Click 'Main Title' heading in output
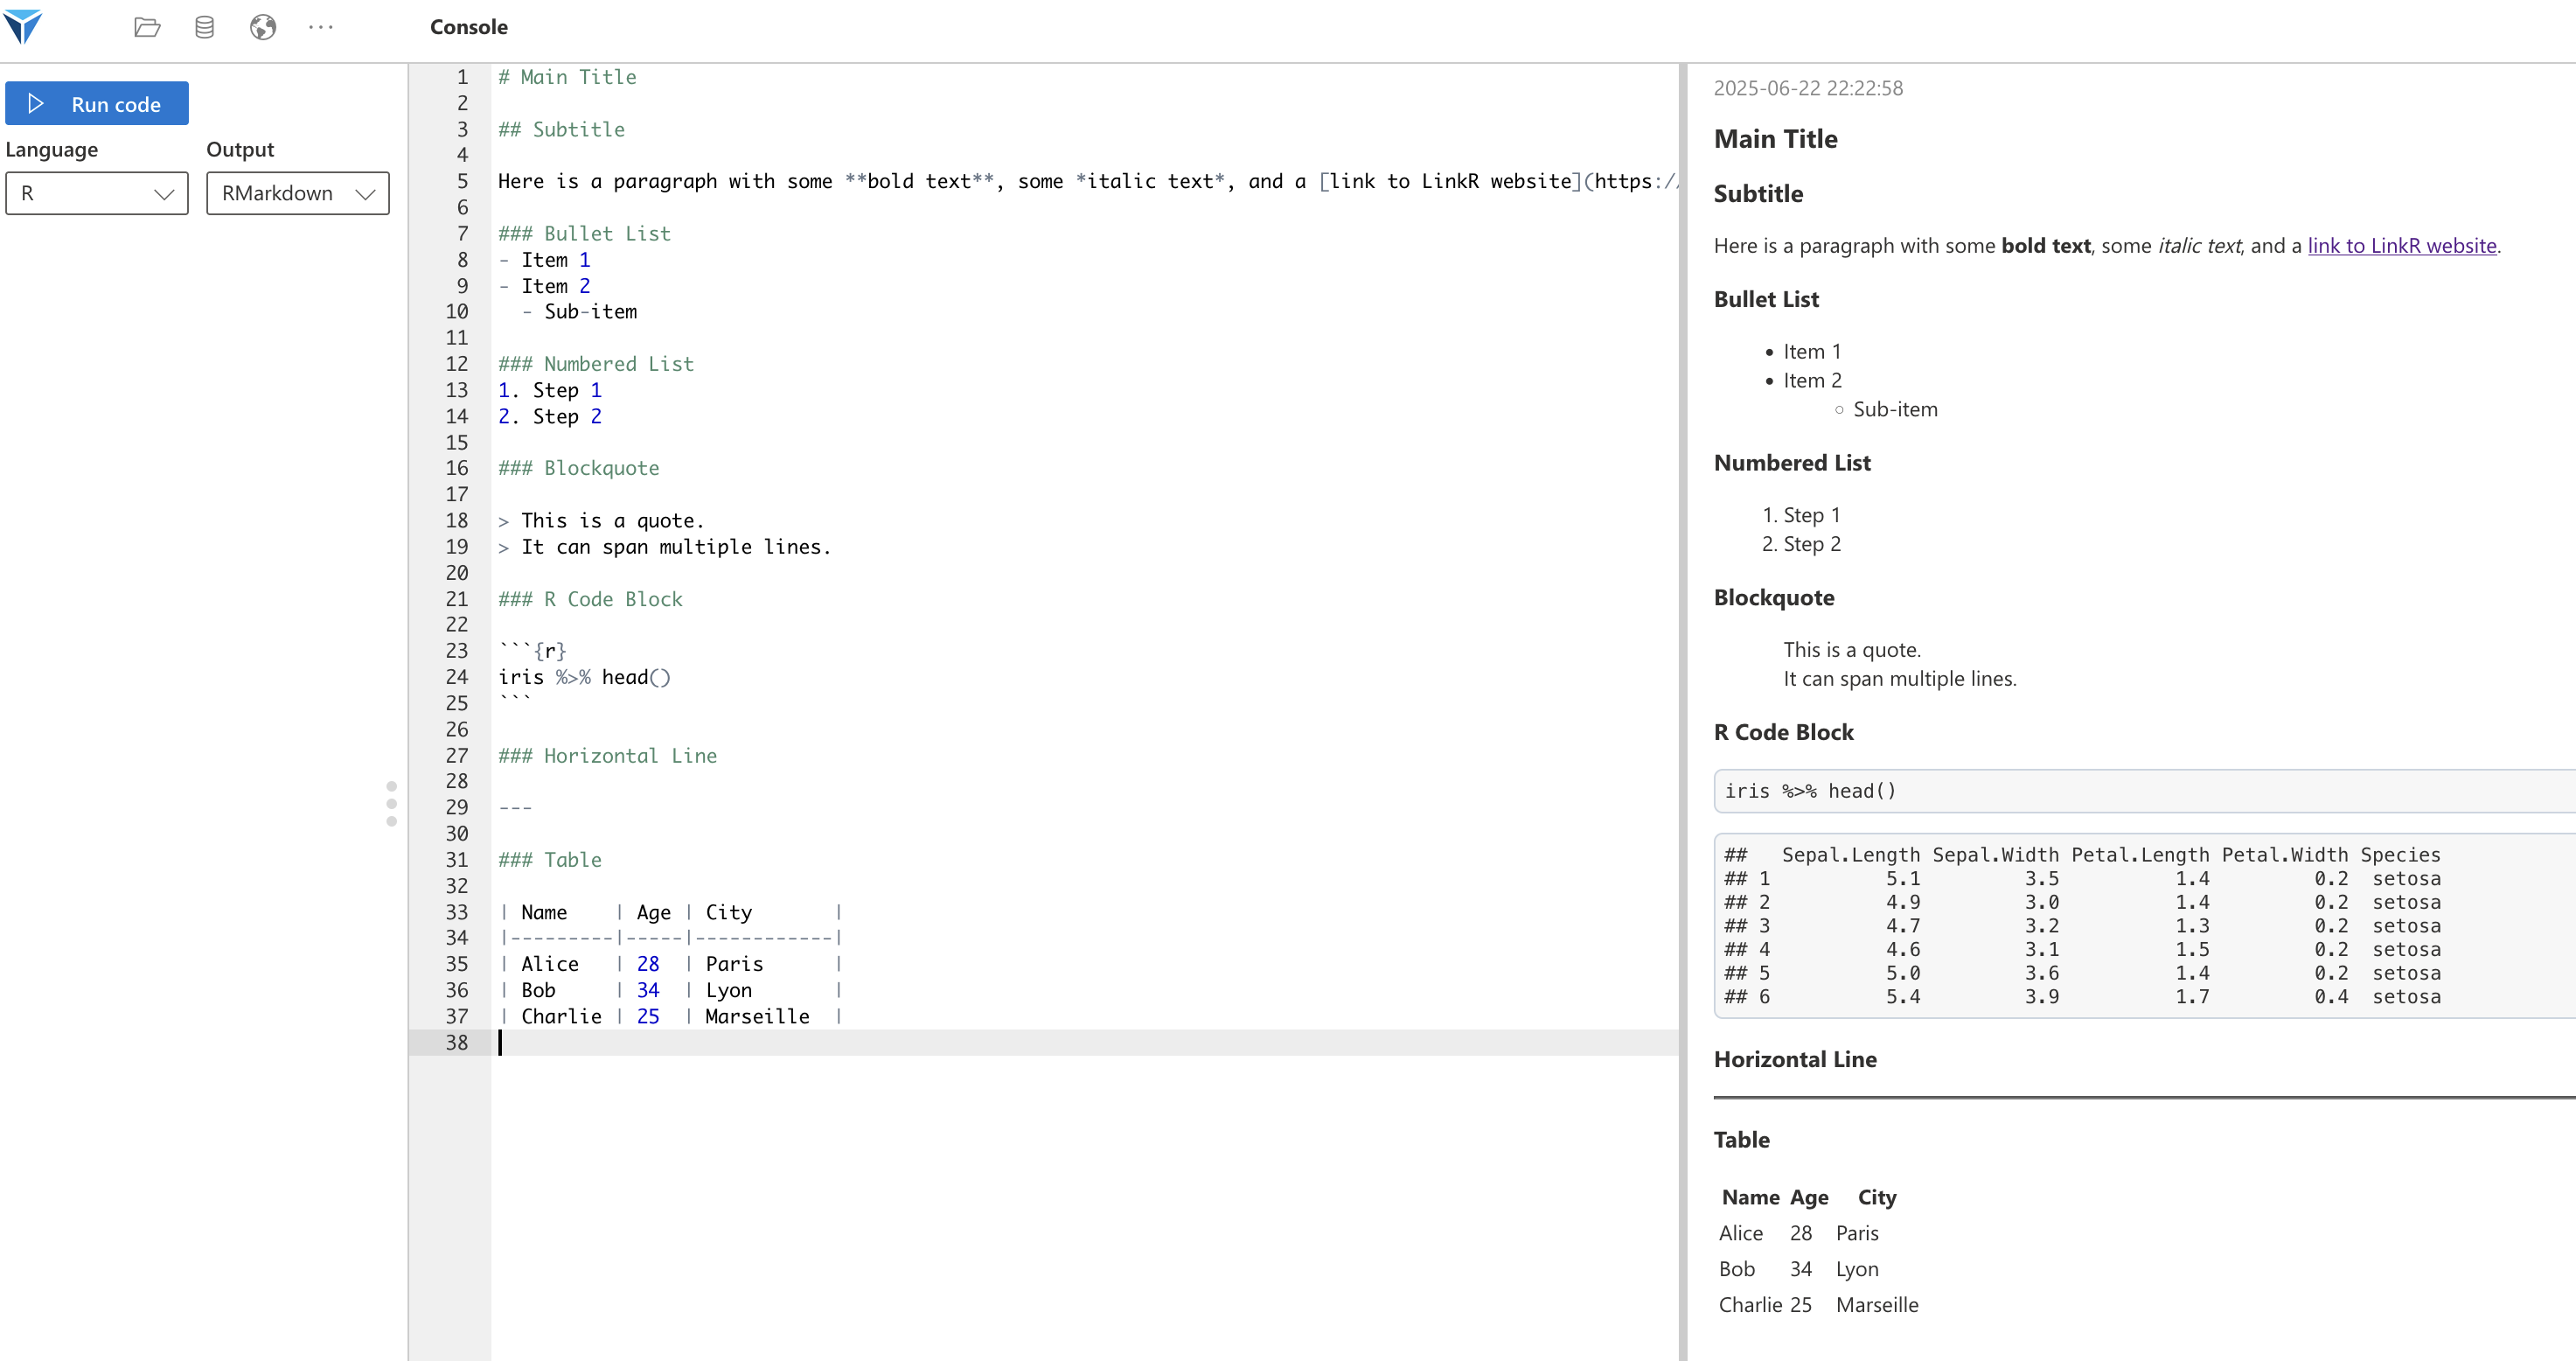2576x1361 pixels. tap(1775, 139)
